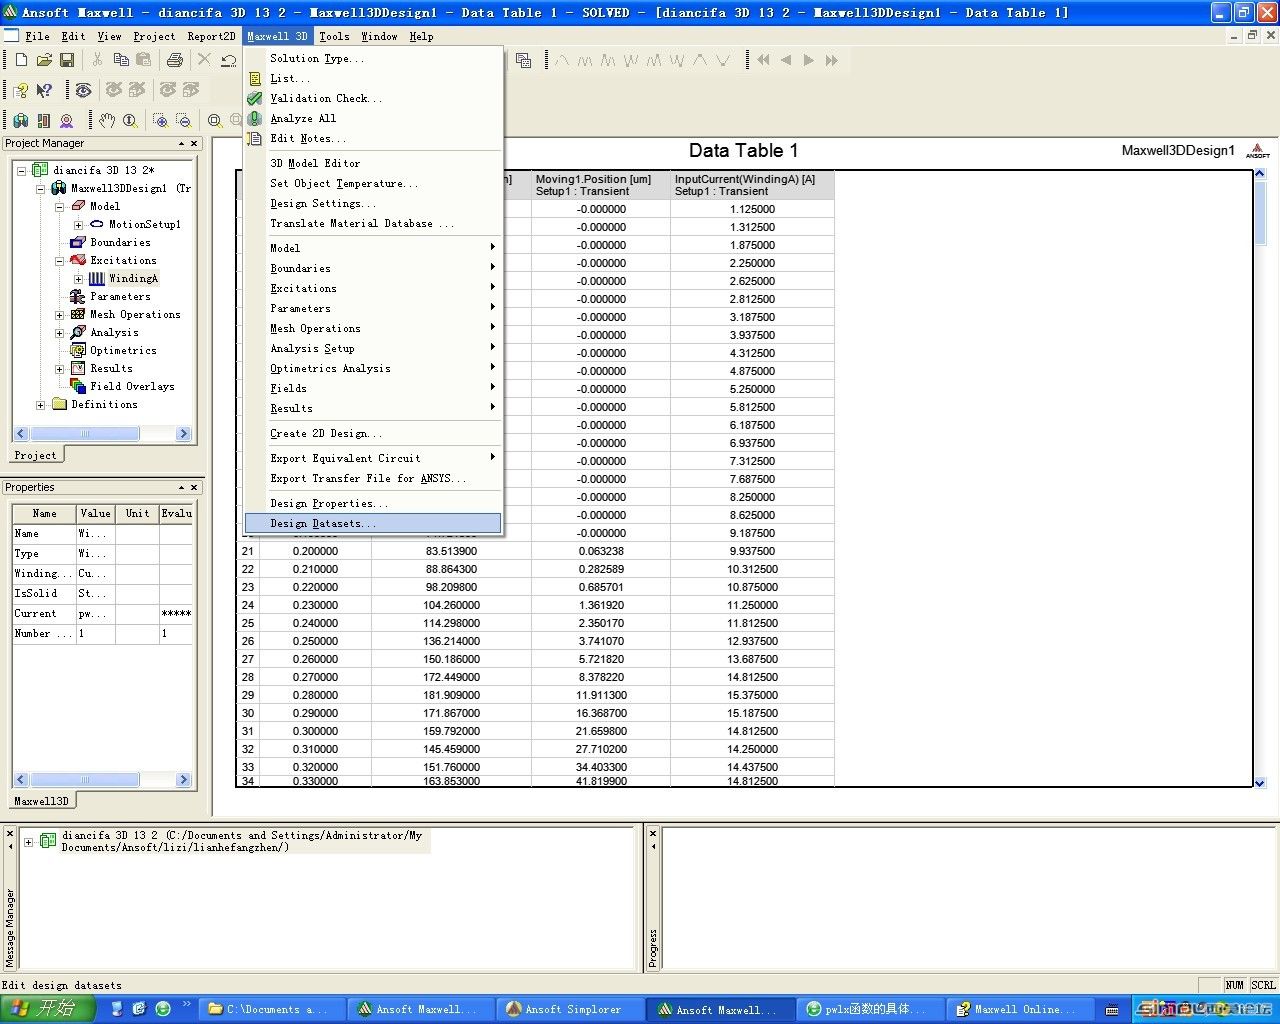The width and height of the screenshot is (1280, 1024).
Task: Collapse the Maxwell3DDesign1 tree node
Action: tap(40, 188)
